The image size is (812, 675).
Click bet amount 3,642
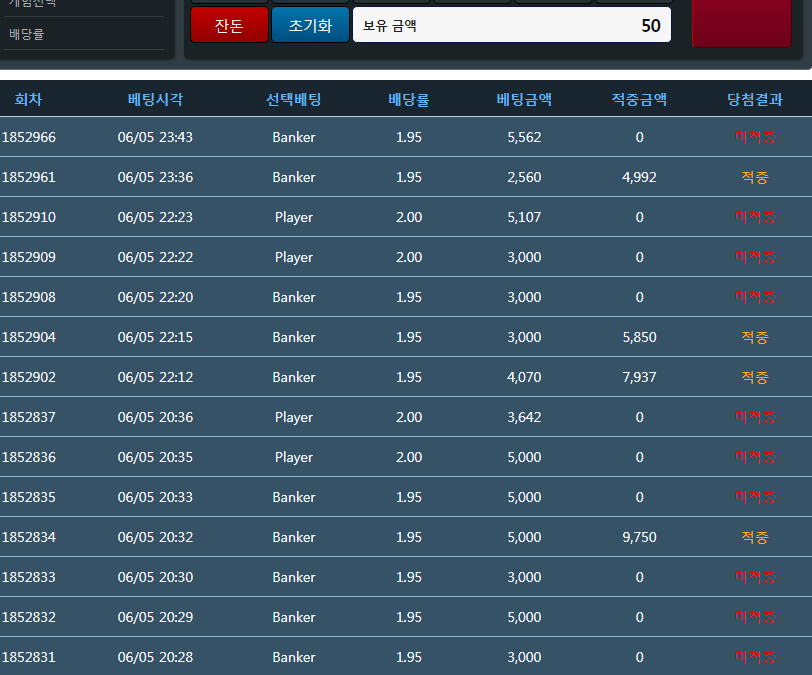point(524,417)
